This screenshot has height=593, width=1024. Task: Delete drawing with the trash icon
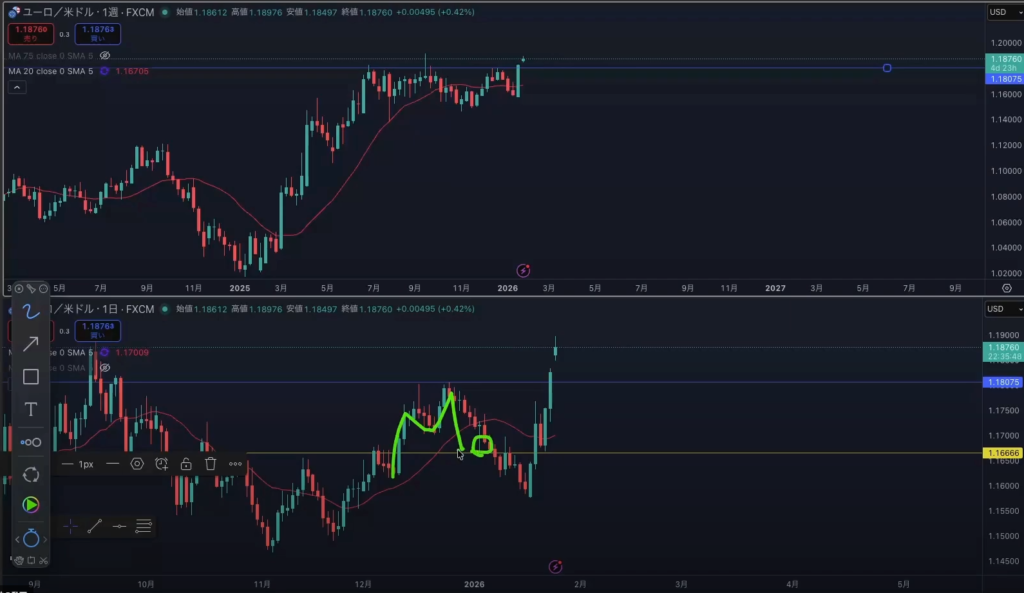pos(211,464)
